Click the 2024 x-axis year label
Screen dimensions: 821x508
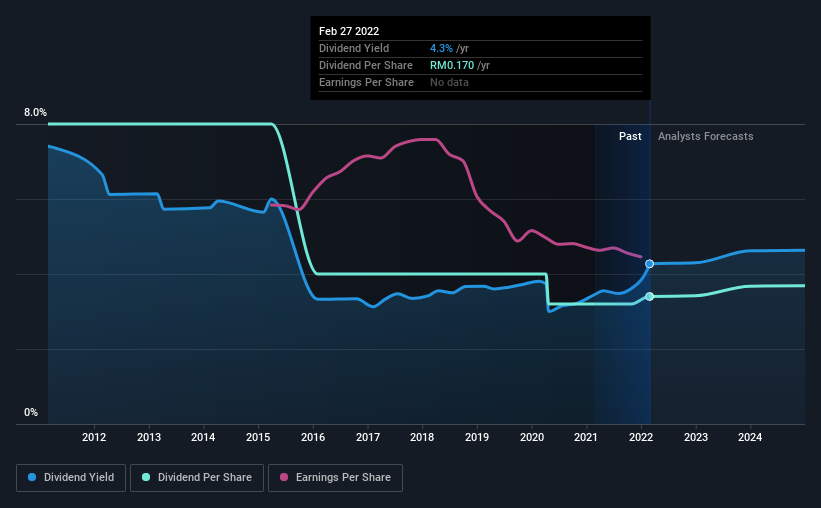(x=750, y=437)
